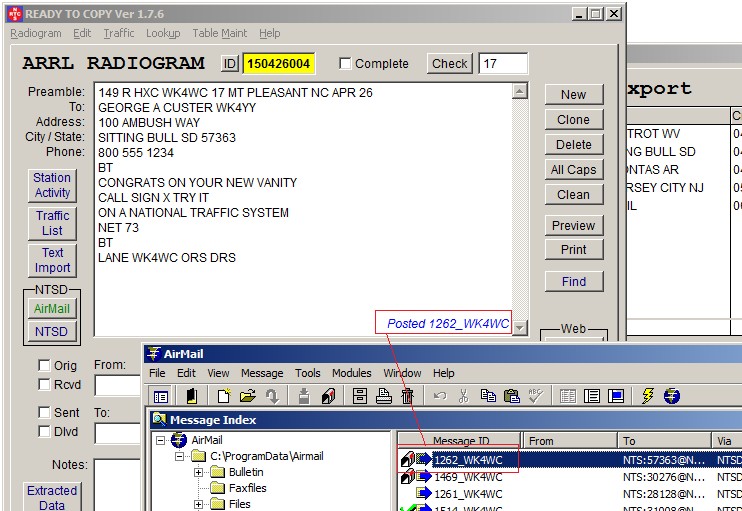Open the AirMail address book icon
This screenshot has width=742, height=511.
192,396
